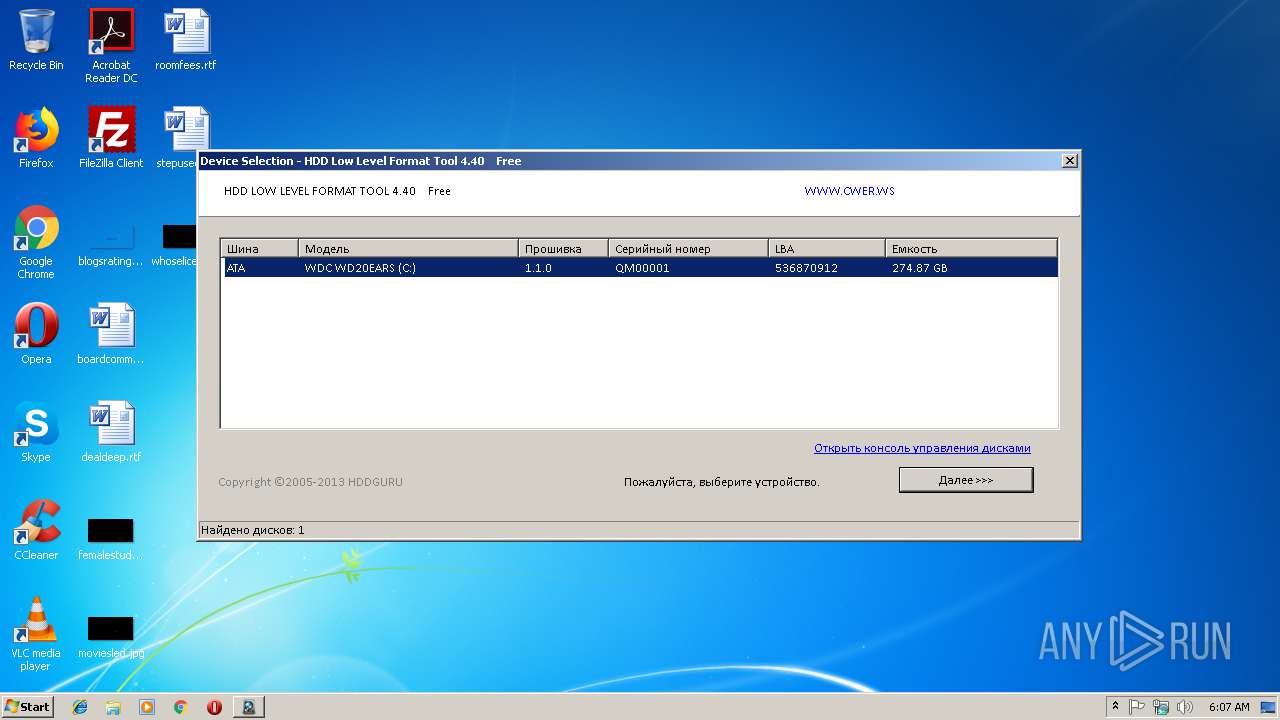The width and height of the screenshot is (1280, 720).
Task: Open network status tray icon
Action: coord(1161,707)
